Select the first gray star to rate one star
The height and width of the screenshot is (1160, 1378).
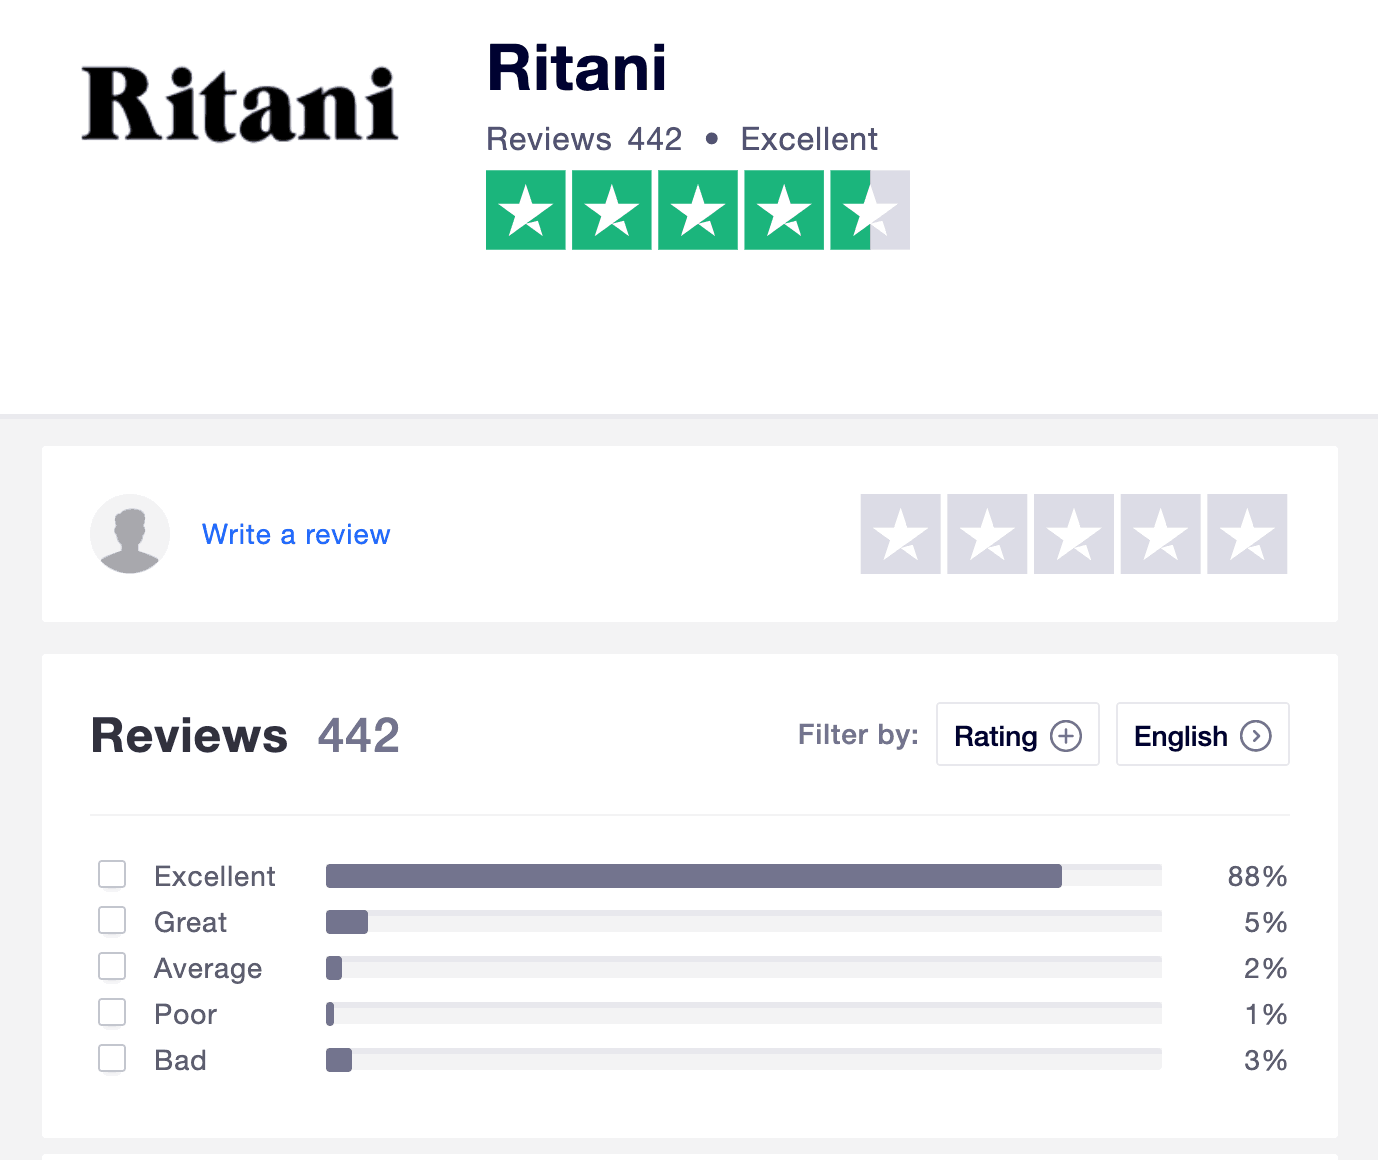pyautogui.click(x=900, y=534)
